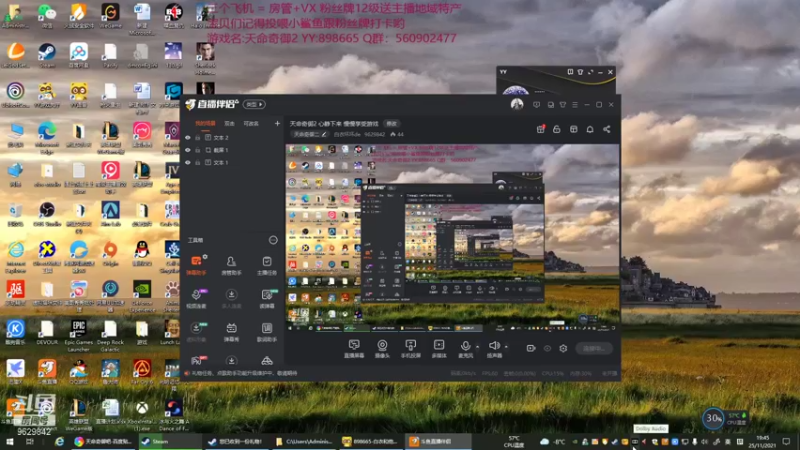Click the padlock icon above preview
The image size is (800, 450).
[557, 129]
